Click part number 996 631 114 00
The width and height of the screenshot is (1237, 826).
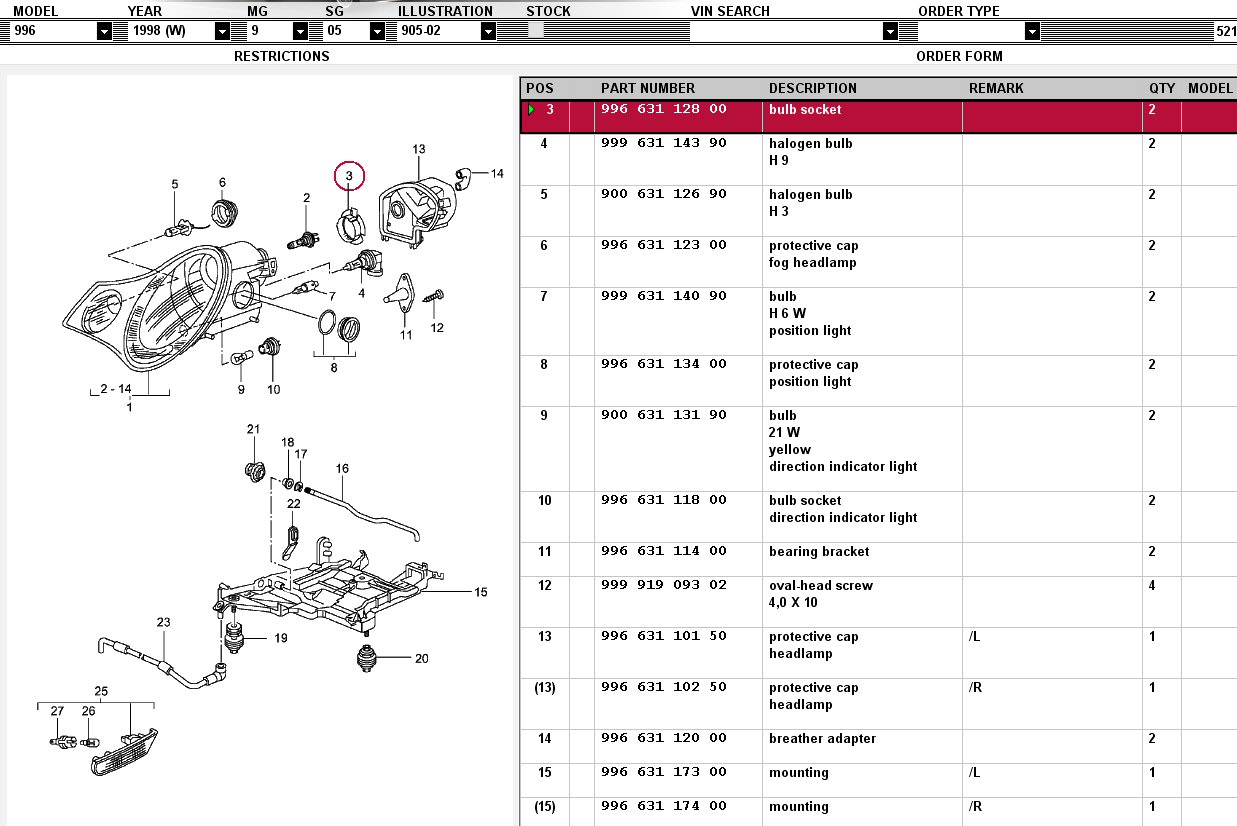[x=663, y=551]
